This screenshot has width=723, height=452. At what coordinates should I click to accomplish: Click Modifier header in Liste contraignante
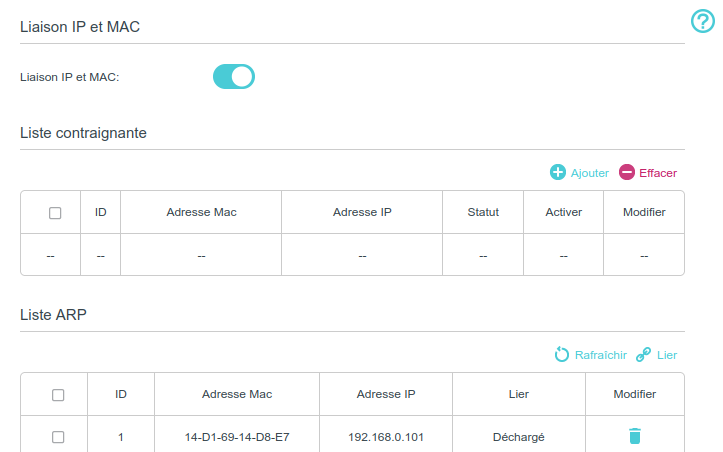[x=644, y=212]
